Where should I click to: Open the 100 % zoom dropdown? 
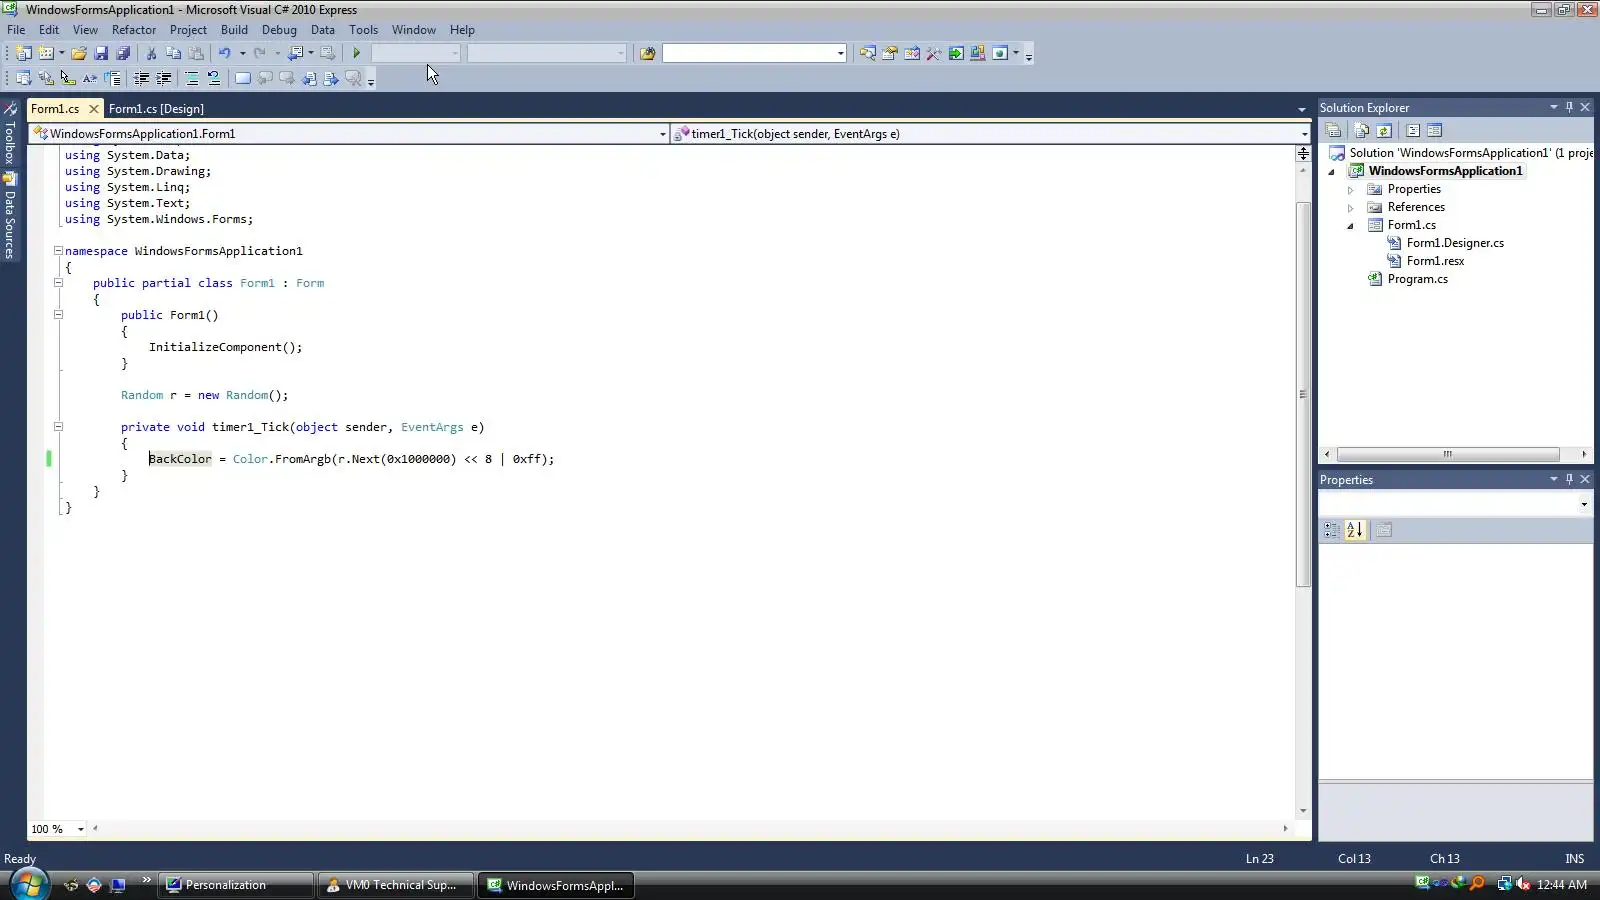click(81, 829)
